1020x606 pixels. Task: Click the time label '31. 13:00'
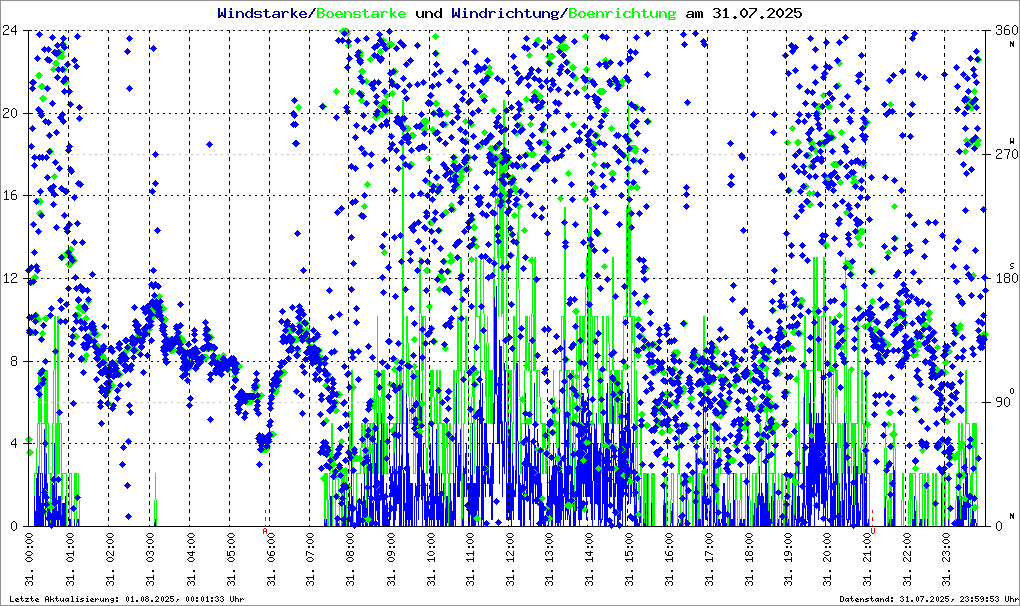pos(550,559)
